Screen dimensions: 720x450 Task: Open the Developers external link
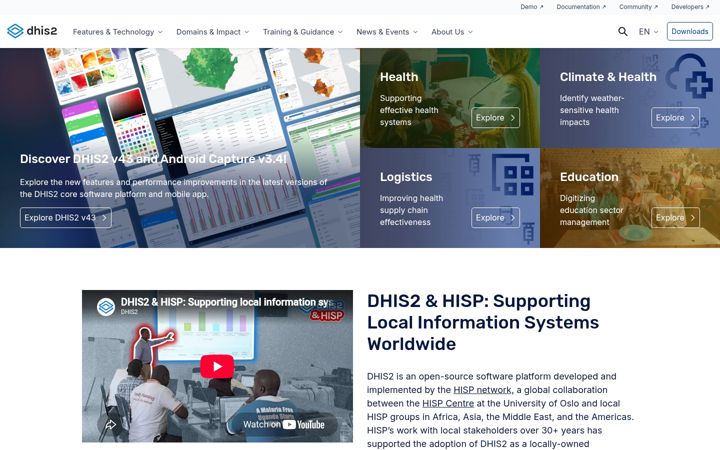tap(690, 7)
